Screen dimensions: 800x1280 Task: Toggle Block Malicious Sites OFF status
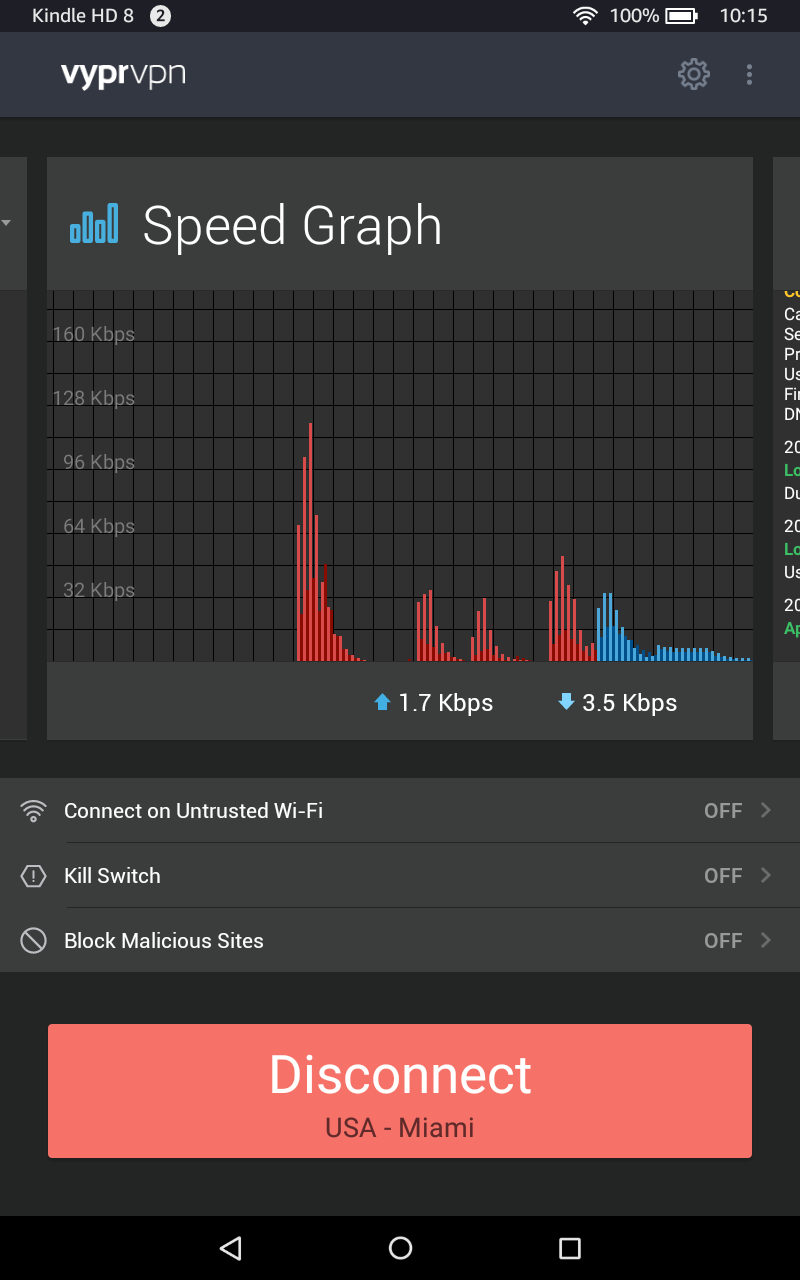[723, 941]
